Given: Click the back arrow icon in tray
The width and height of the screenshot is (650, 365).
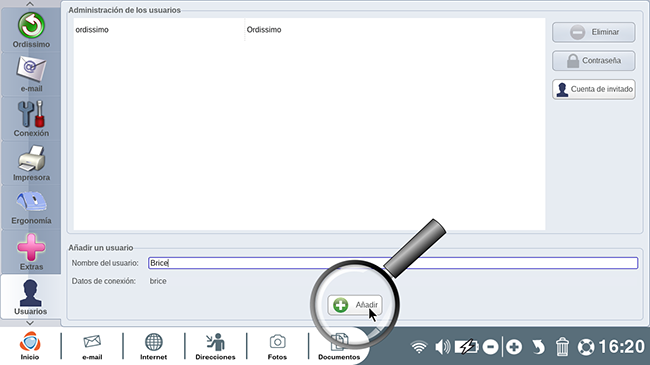Looking at the screenshot, I should click(x=538, y=347).
